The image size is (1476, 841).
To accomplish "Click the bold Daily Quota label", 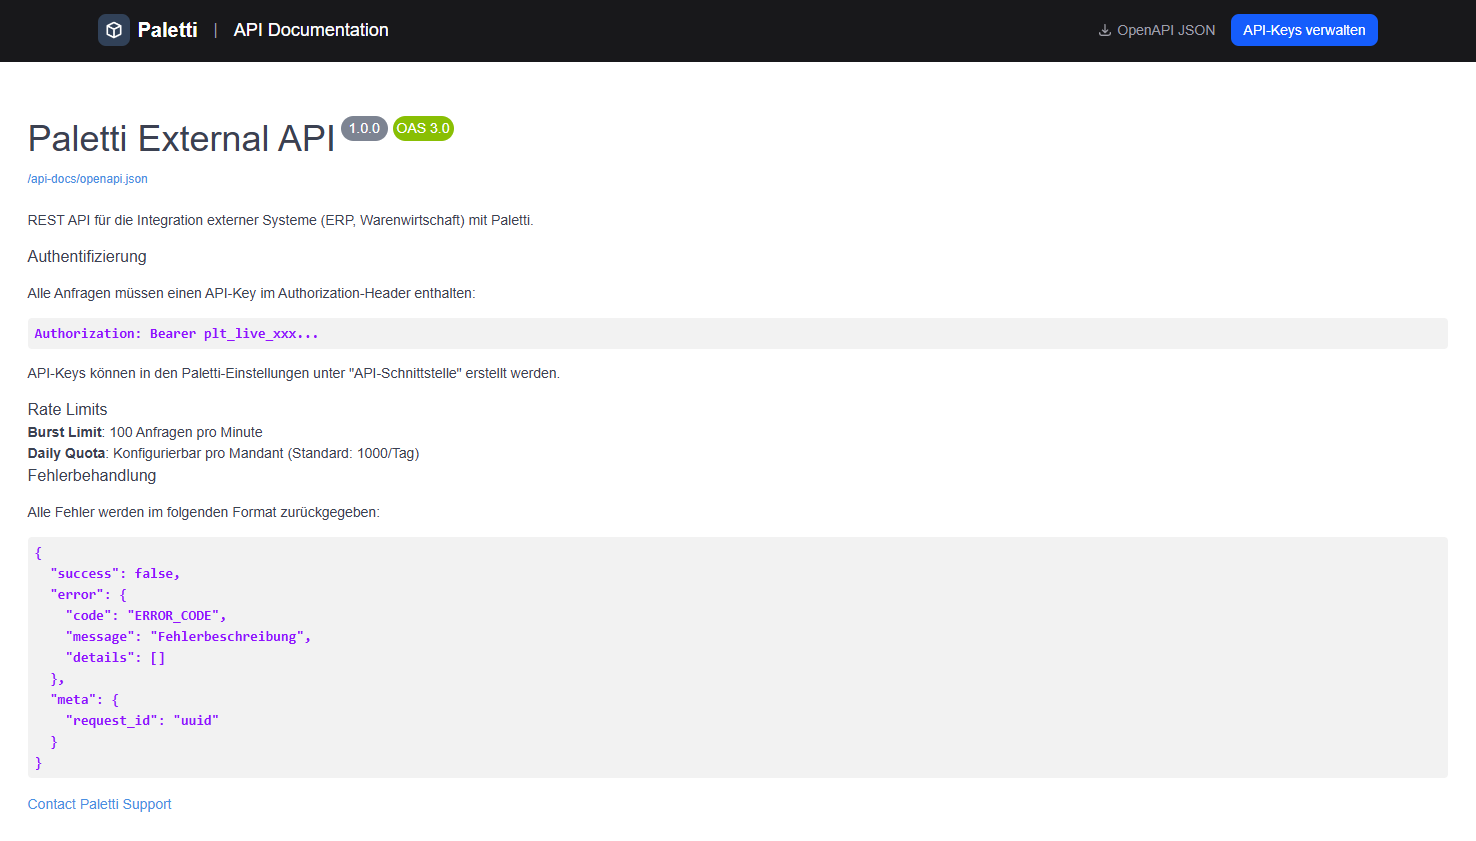I will tap(66, 453).
